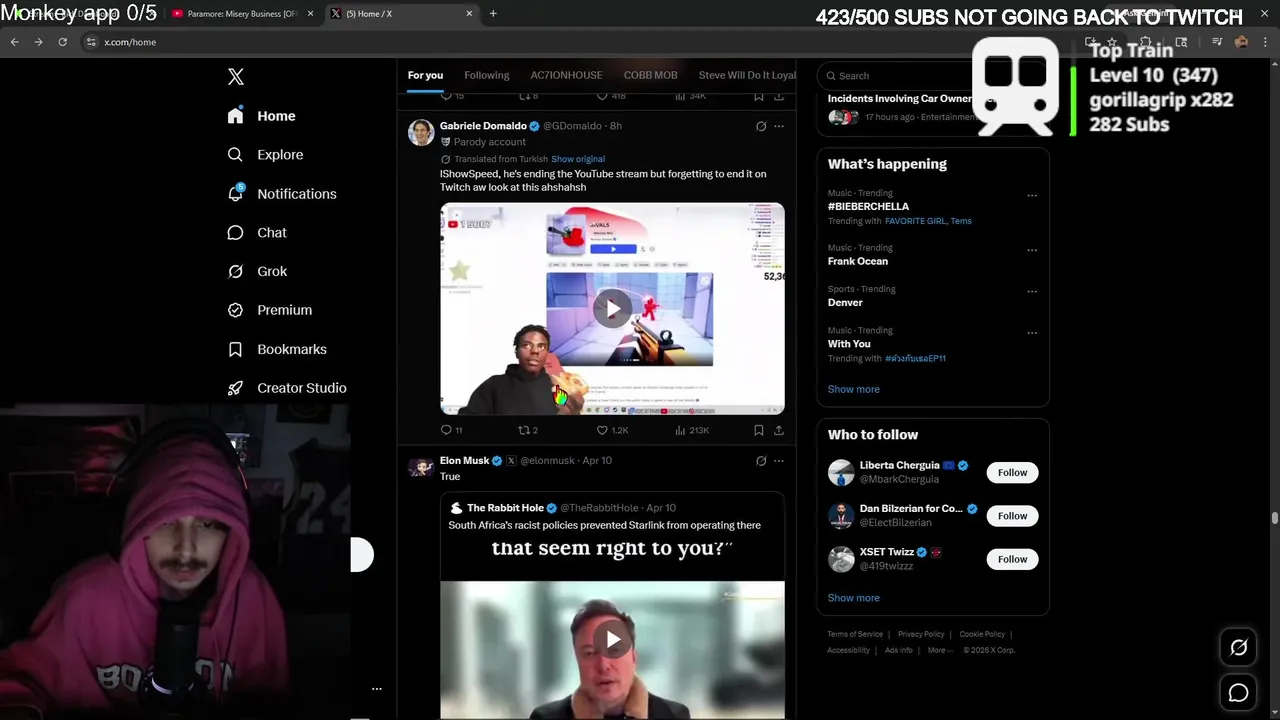Click browser back arrow
The image size is (1280, 720).
click(x=14, y=42)
